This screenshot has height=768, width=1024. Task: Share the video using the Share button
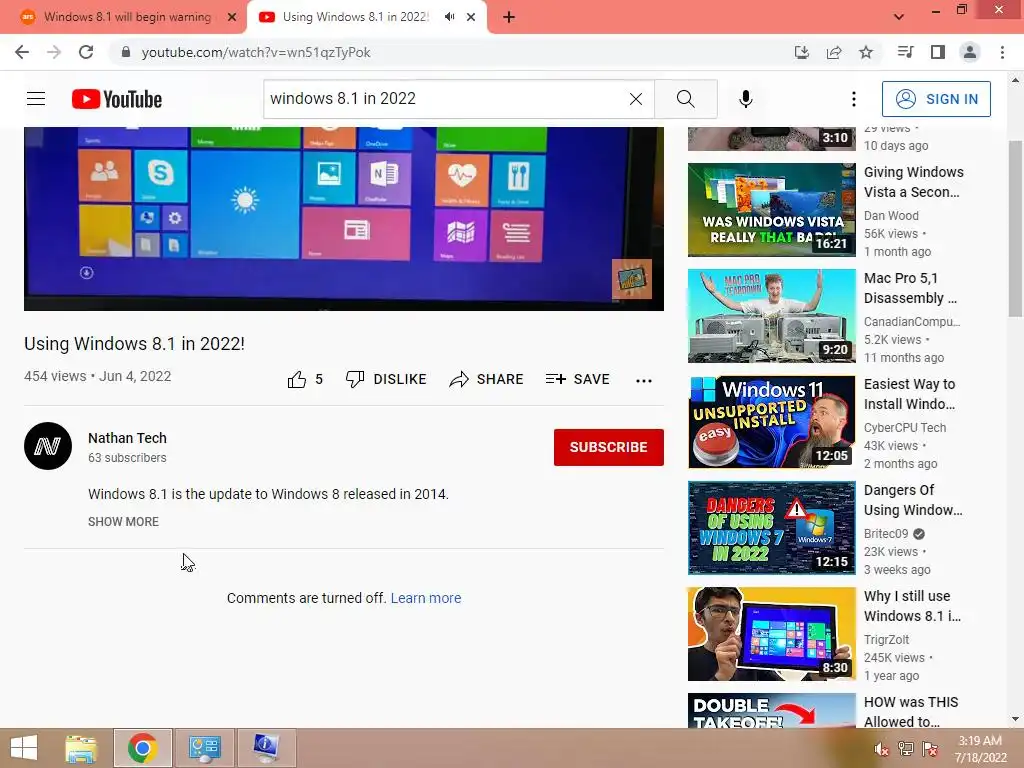(x=487, y=379)
